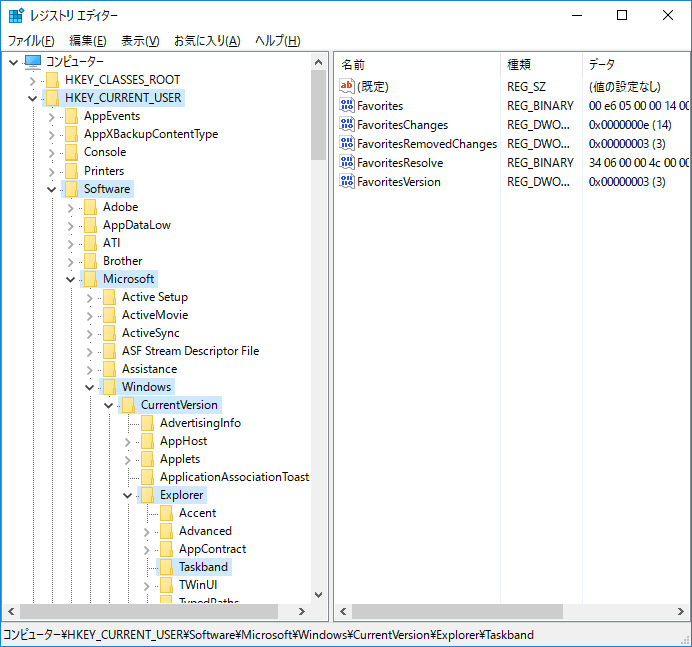
Task: Open the 表示(V) menu
Action: click(140, 41)
